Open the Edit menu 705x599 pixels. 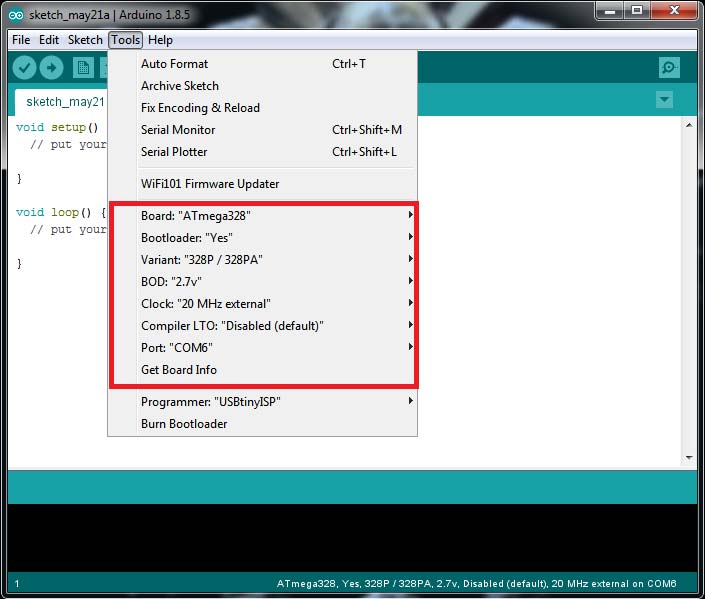point(49,40)
